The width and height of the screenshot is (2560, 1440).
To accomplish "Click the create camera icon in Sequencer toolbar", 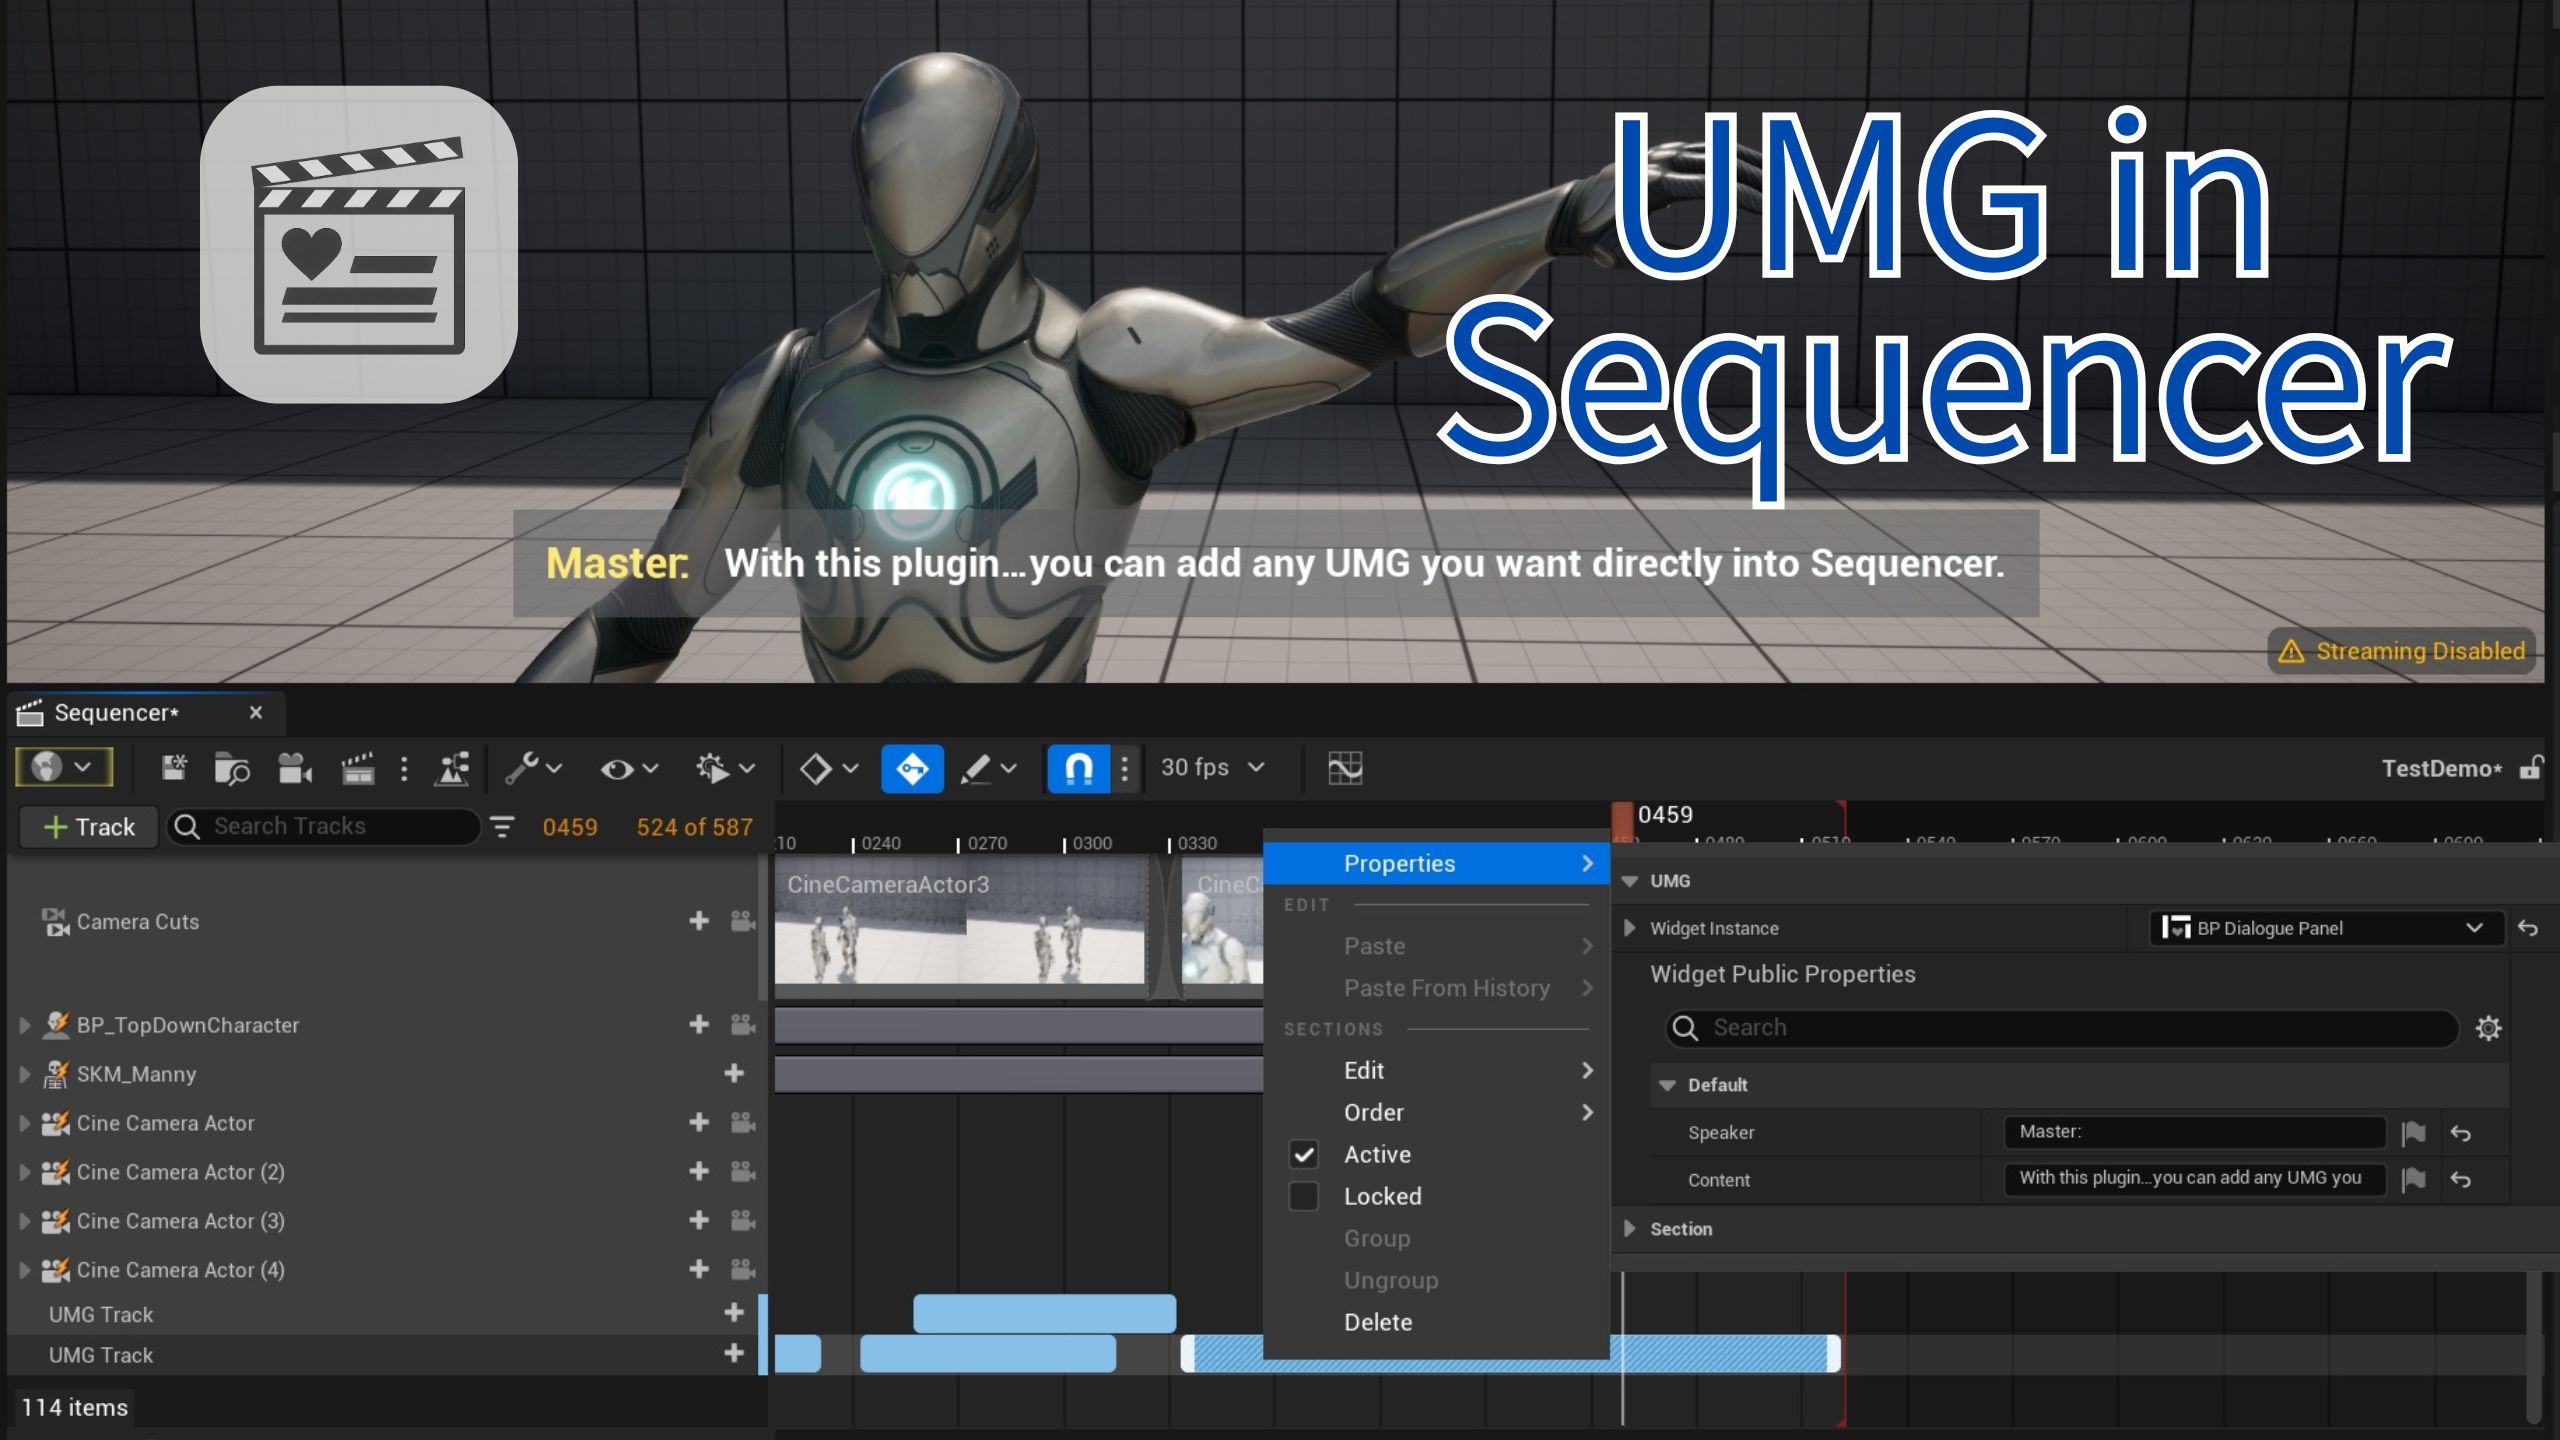I will pyautogui.click(x=294, y=768).
